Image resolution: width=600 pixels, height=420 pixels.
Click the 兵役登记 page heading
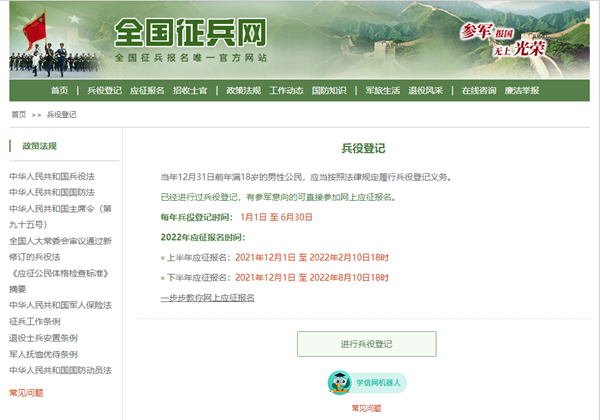point(363,148)
